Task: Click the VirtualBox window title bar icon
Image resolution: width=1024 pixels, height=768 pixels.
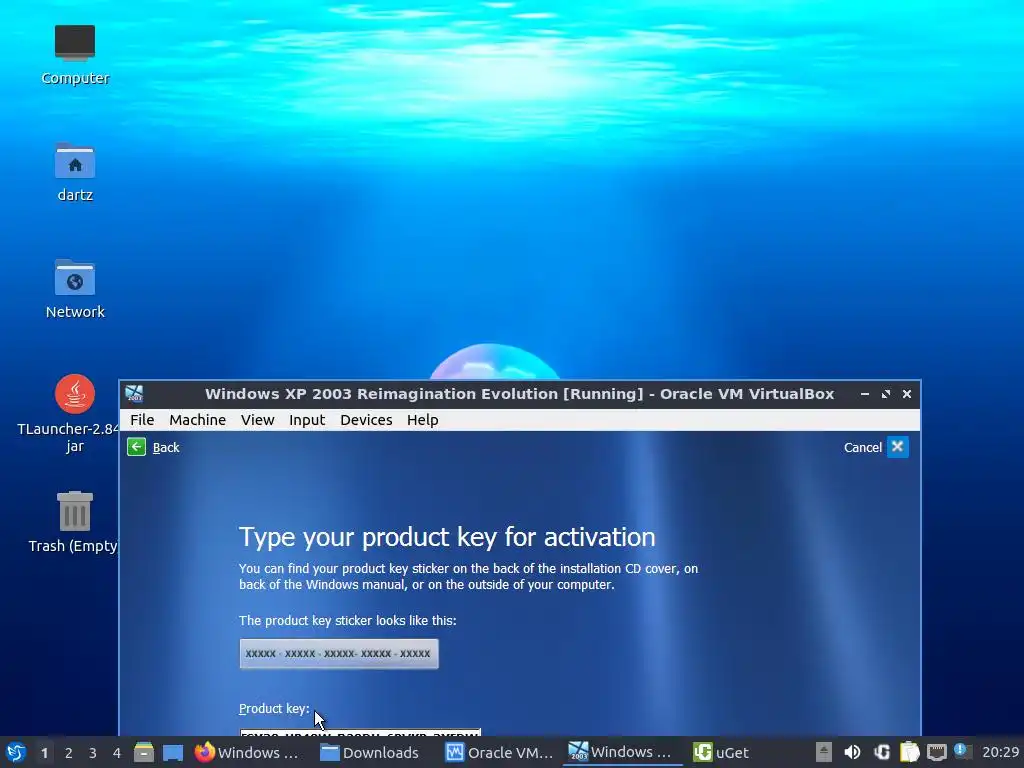Action: (x=135, y=394)
